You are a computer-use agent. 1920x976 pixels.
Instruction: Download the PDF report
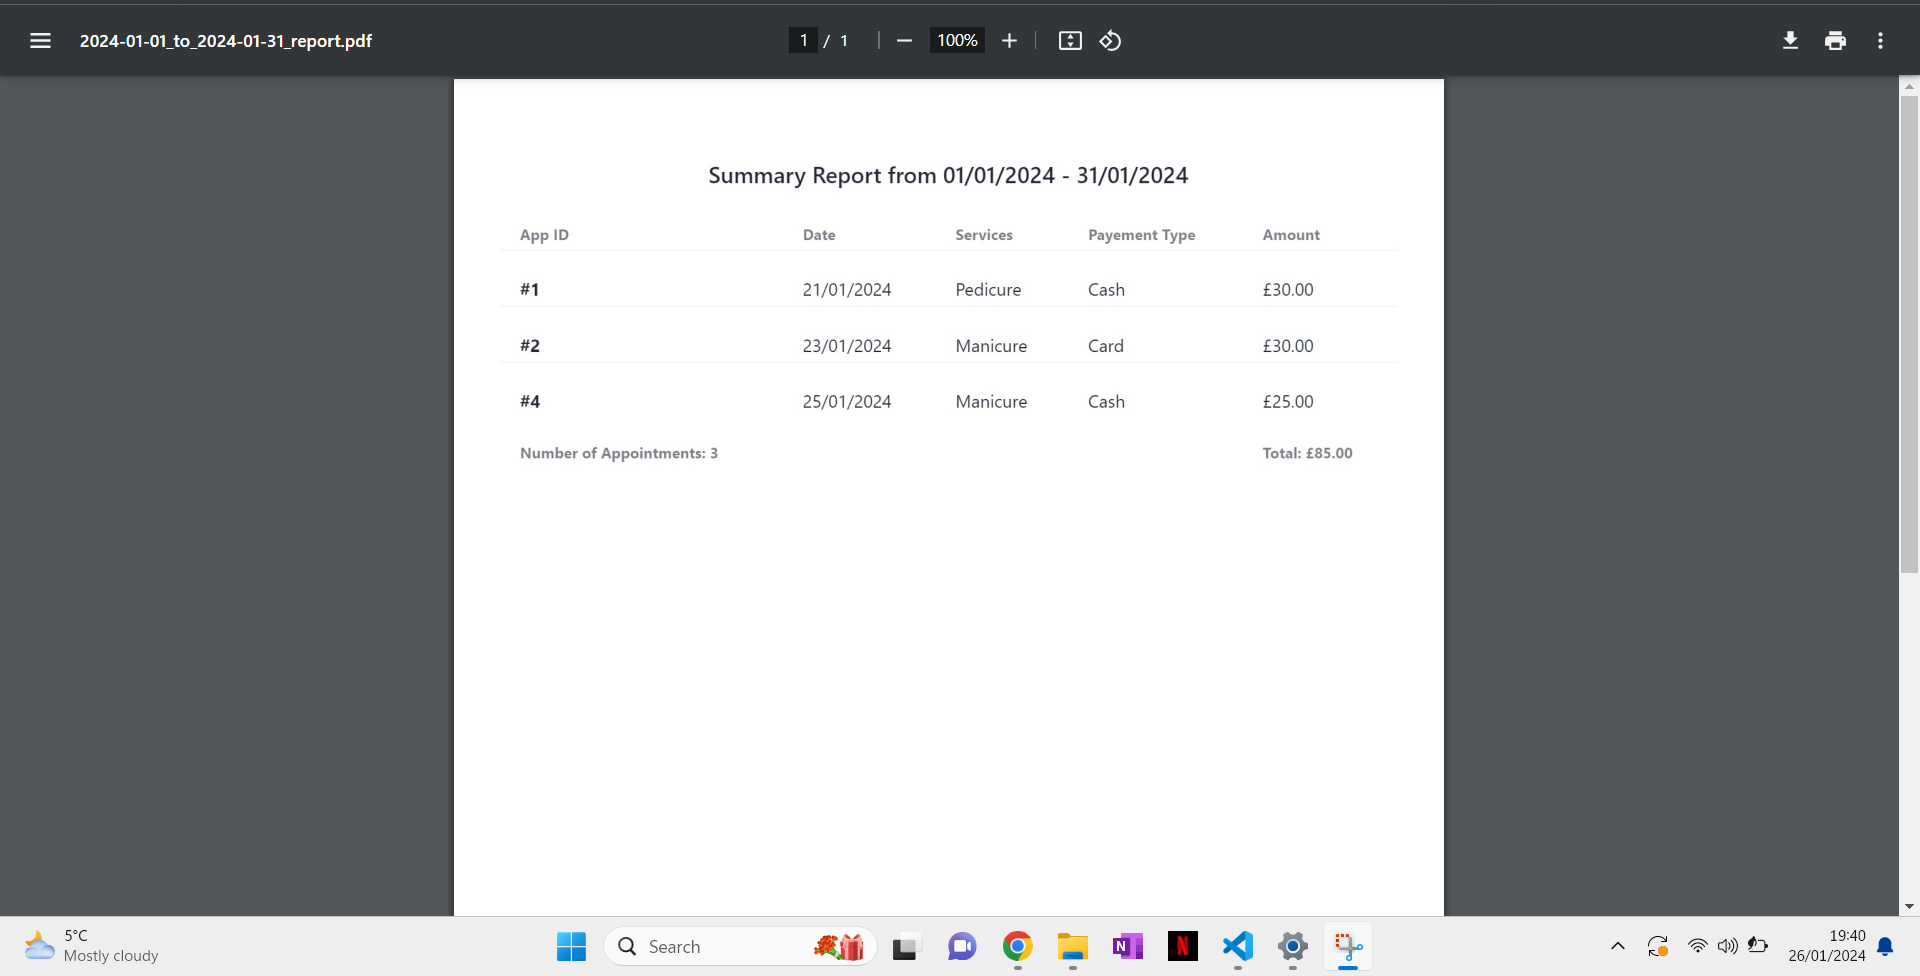point(1791,40)
